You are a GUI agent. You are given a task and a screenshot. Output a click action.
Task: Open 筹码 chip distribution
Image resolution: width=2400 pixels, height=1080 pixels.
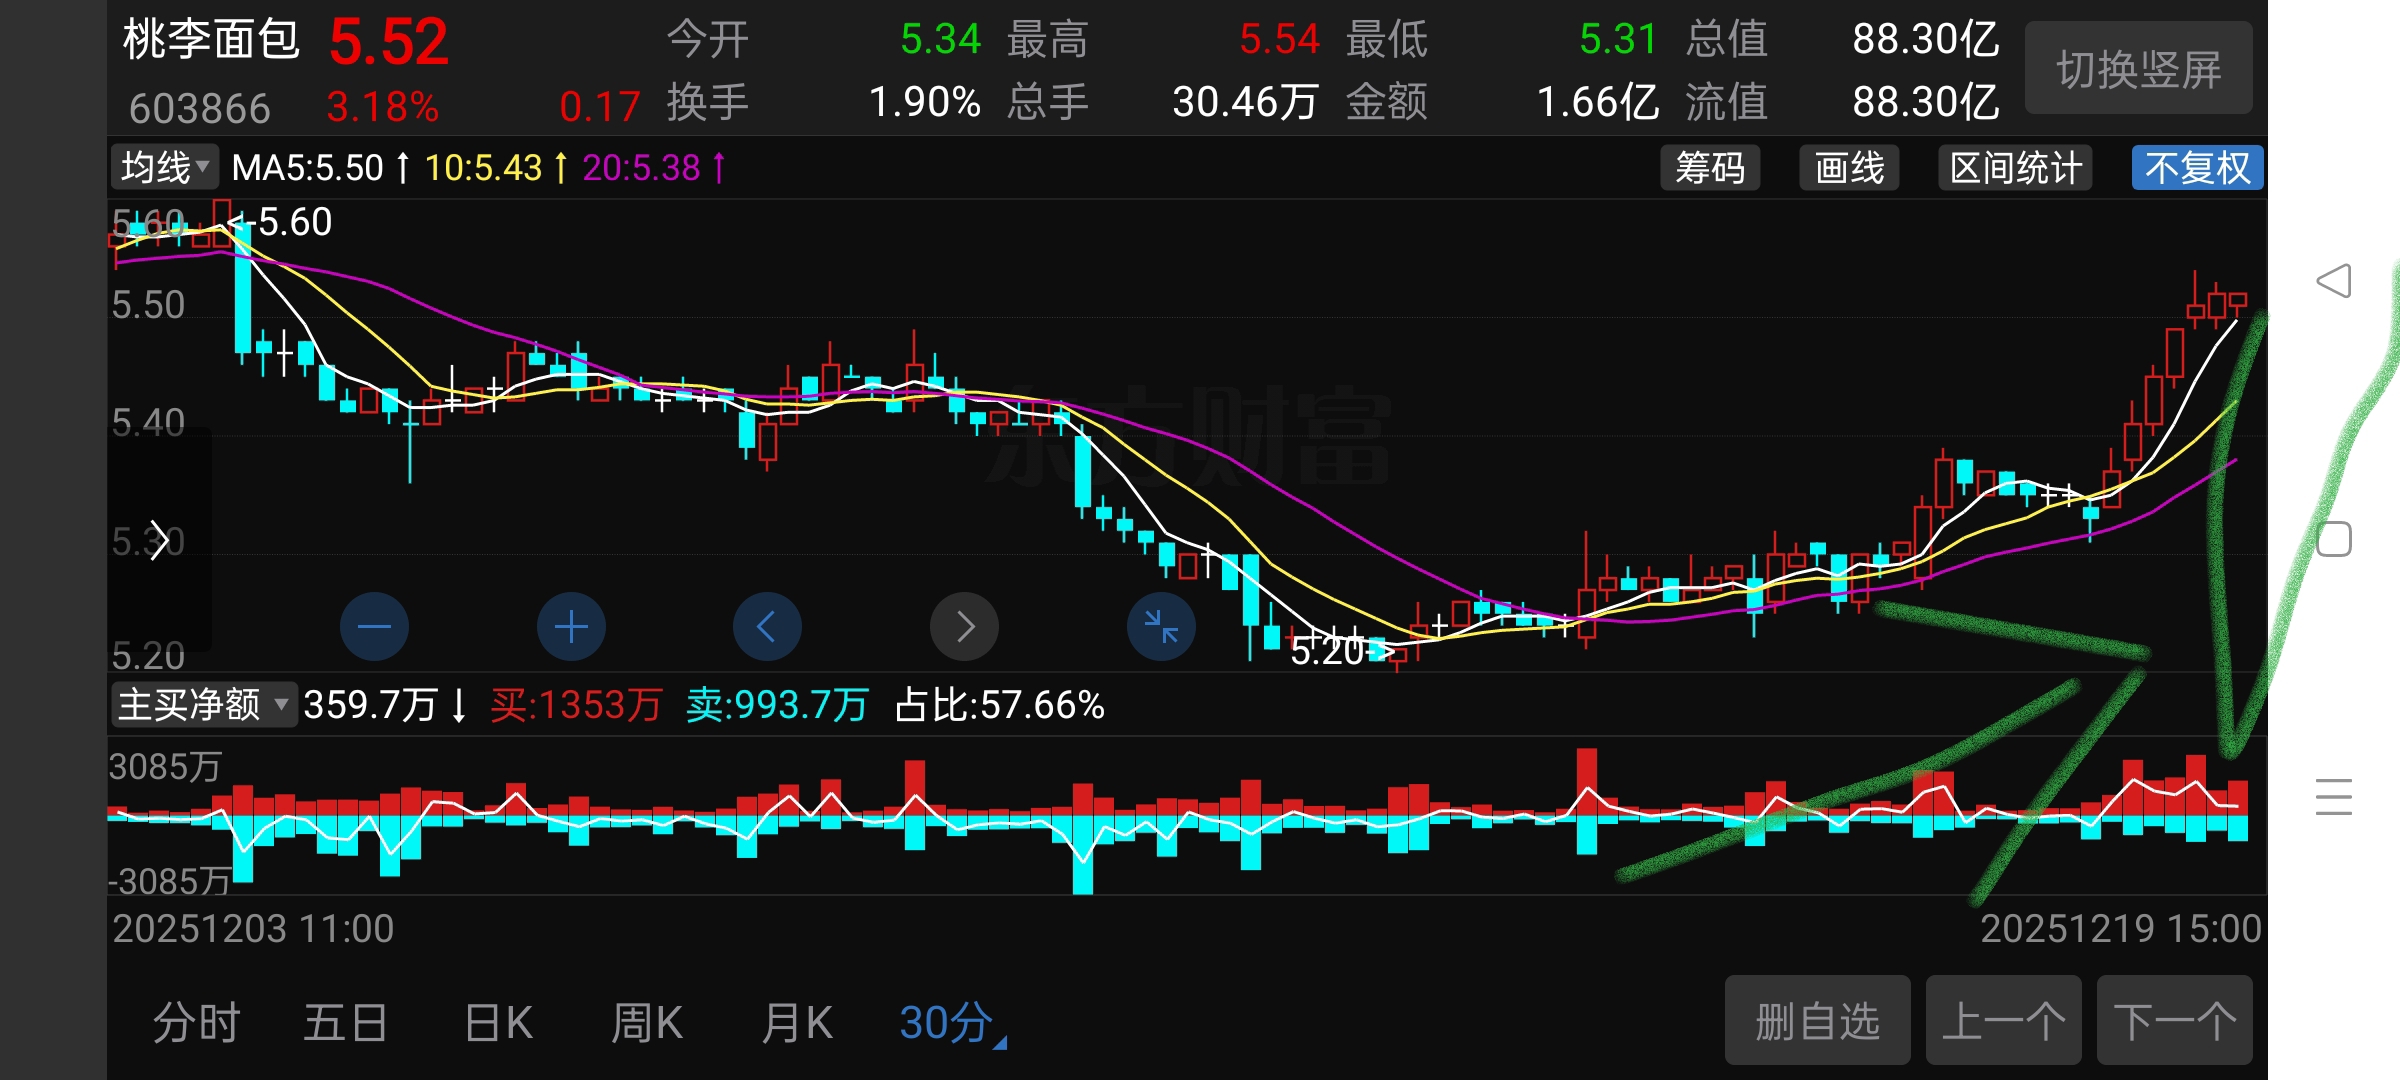(1710, 168)
